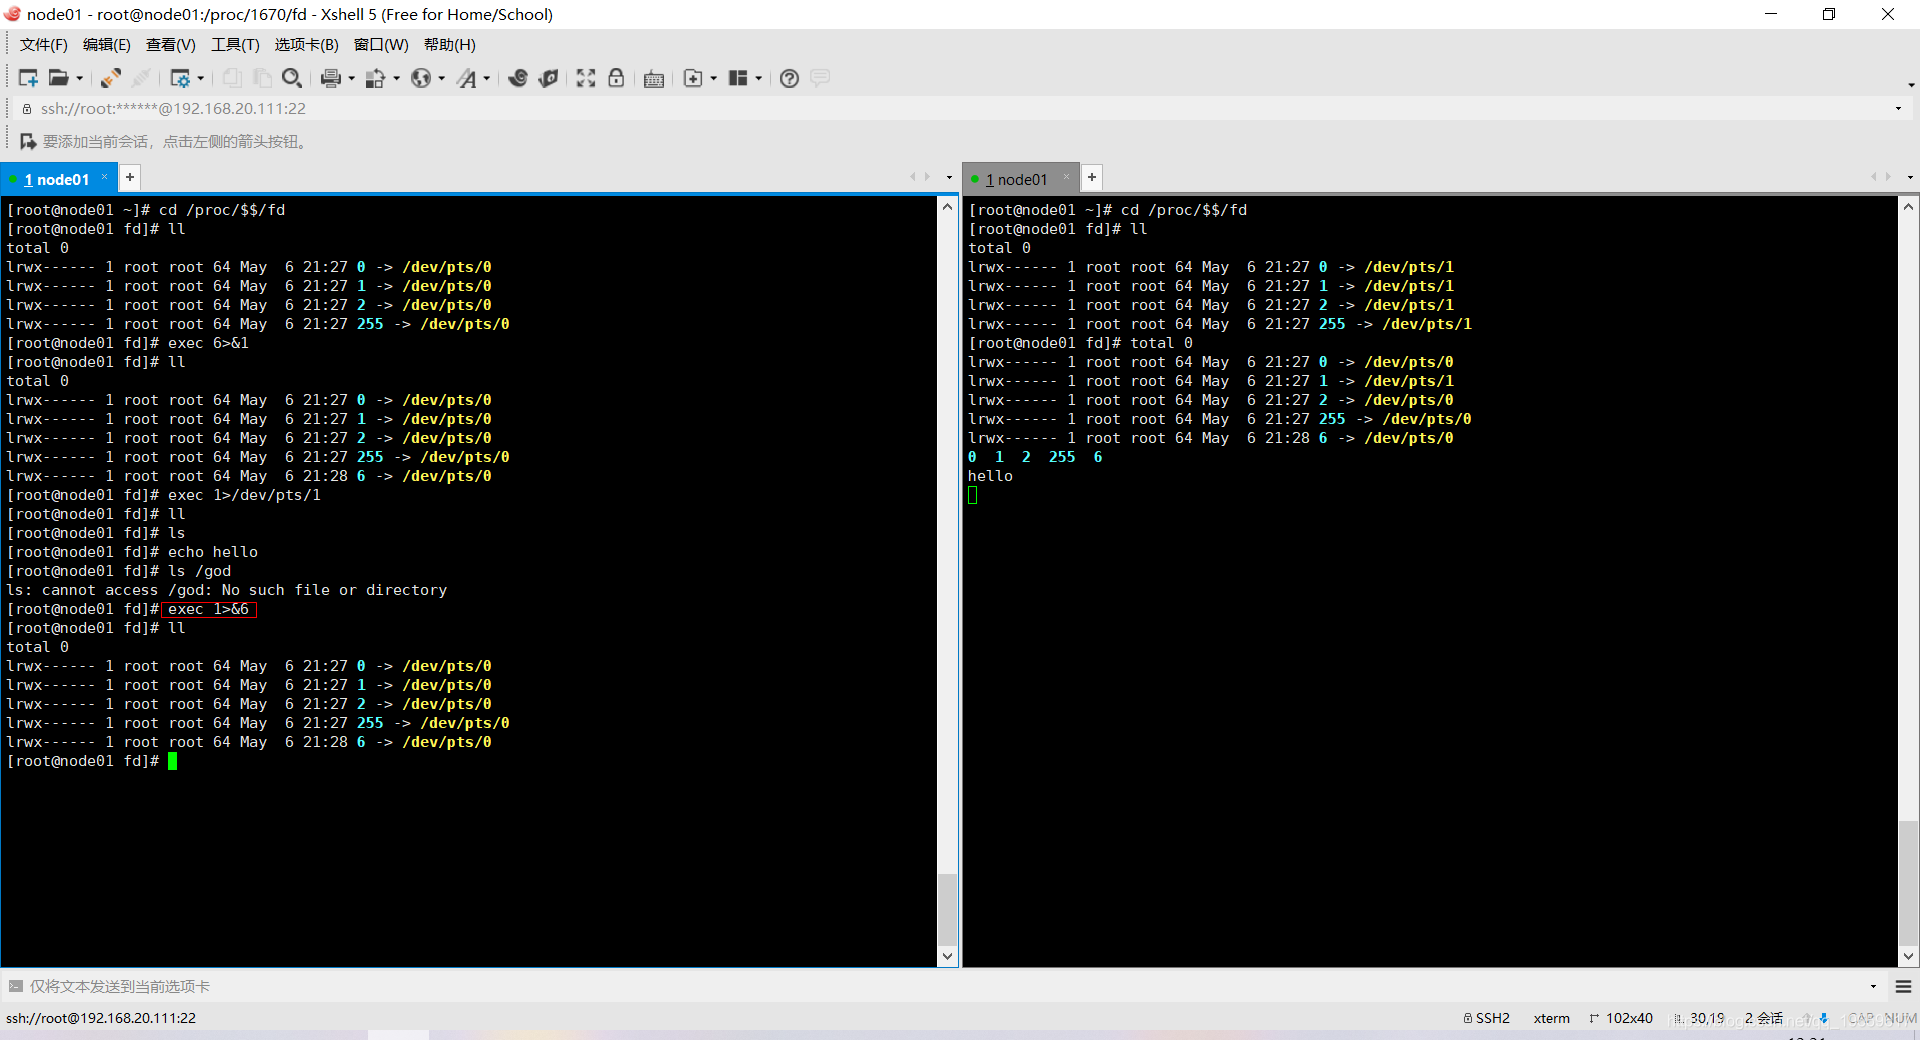Click the Help question mark icon
This screenshot has height=1040, width=1921.
pyautogui.click(x=789, y=78)
